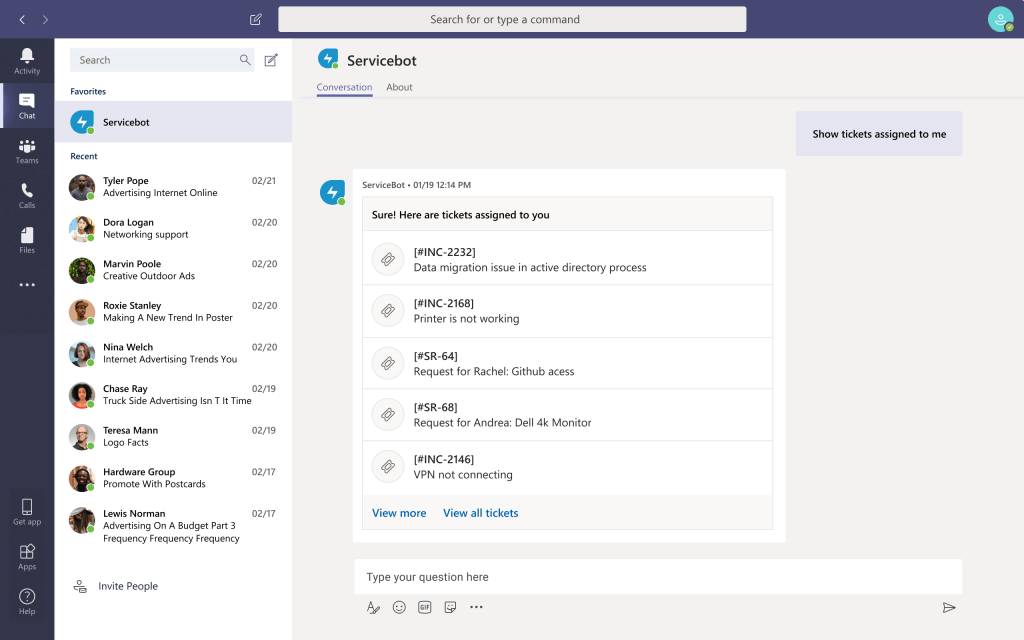Open the text Format icon
This screenshot has width=1024, height=640.
[x=373, y=607]
